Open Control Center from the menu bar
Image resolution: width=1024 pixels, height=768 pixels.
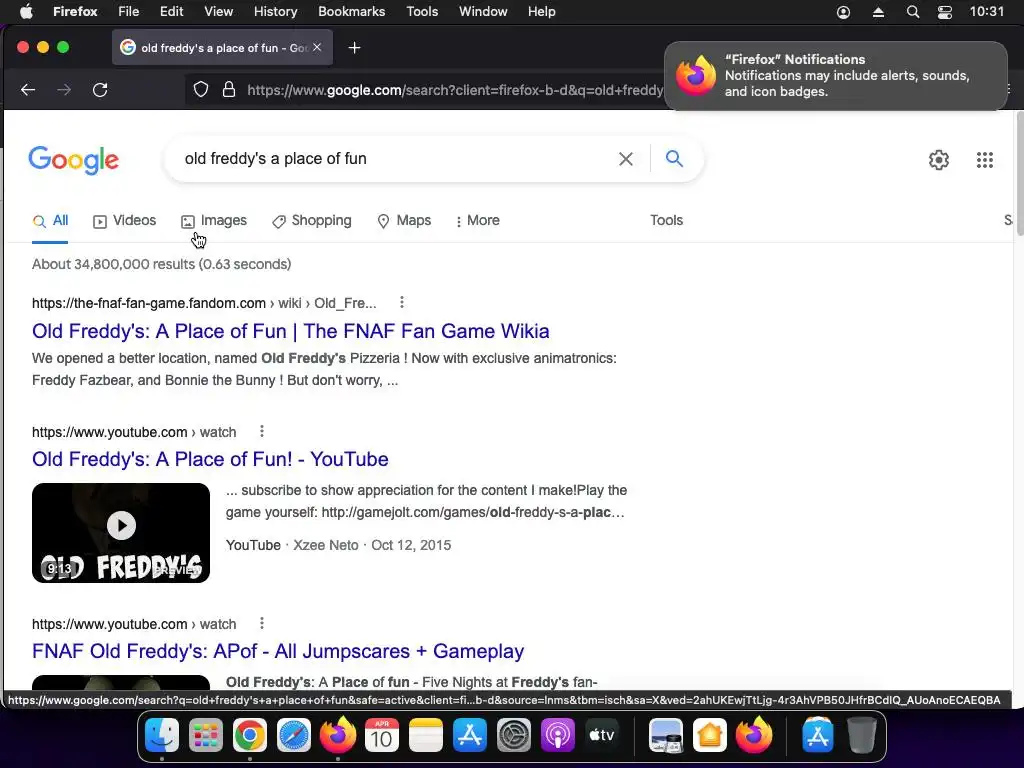click(x=945, y=12)
